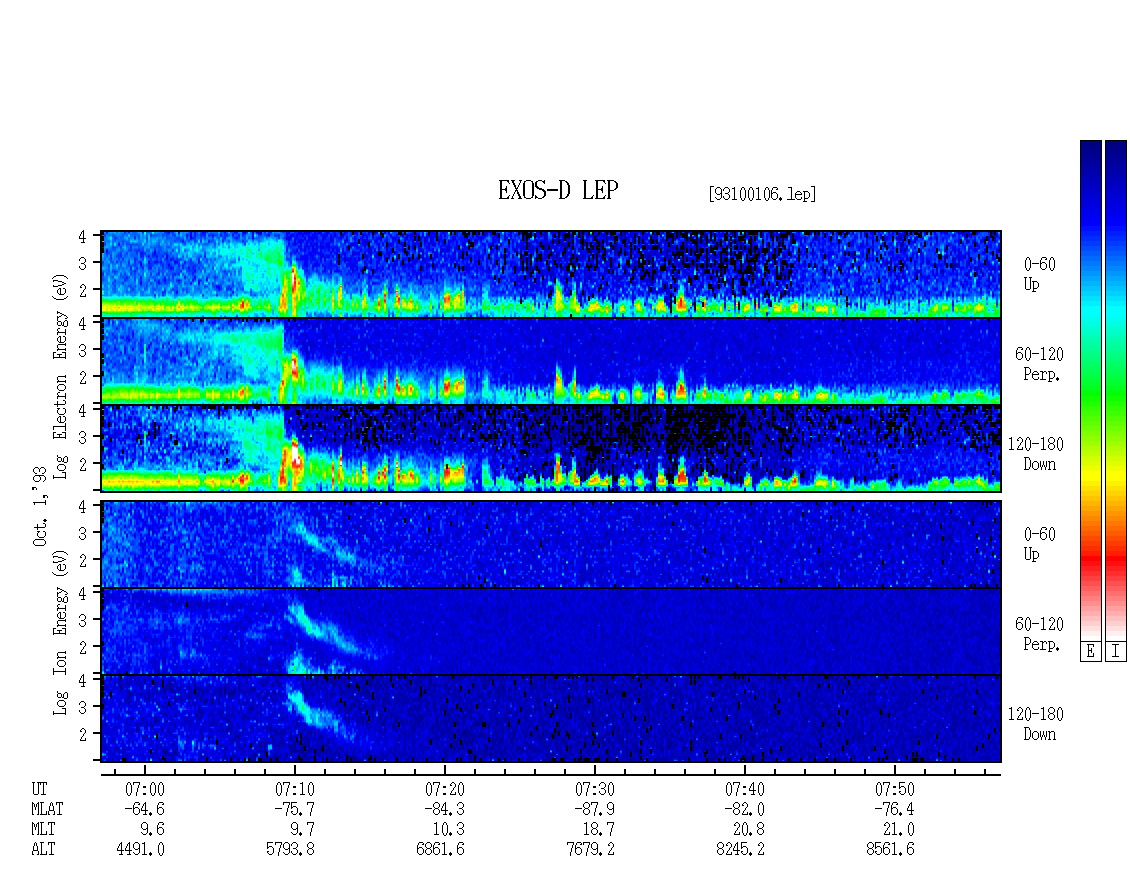1130x875 pixels.
Task: Click the MLAT value -82.0
Action: click(x=744, y=809)
